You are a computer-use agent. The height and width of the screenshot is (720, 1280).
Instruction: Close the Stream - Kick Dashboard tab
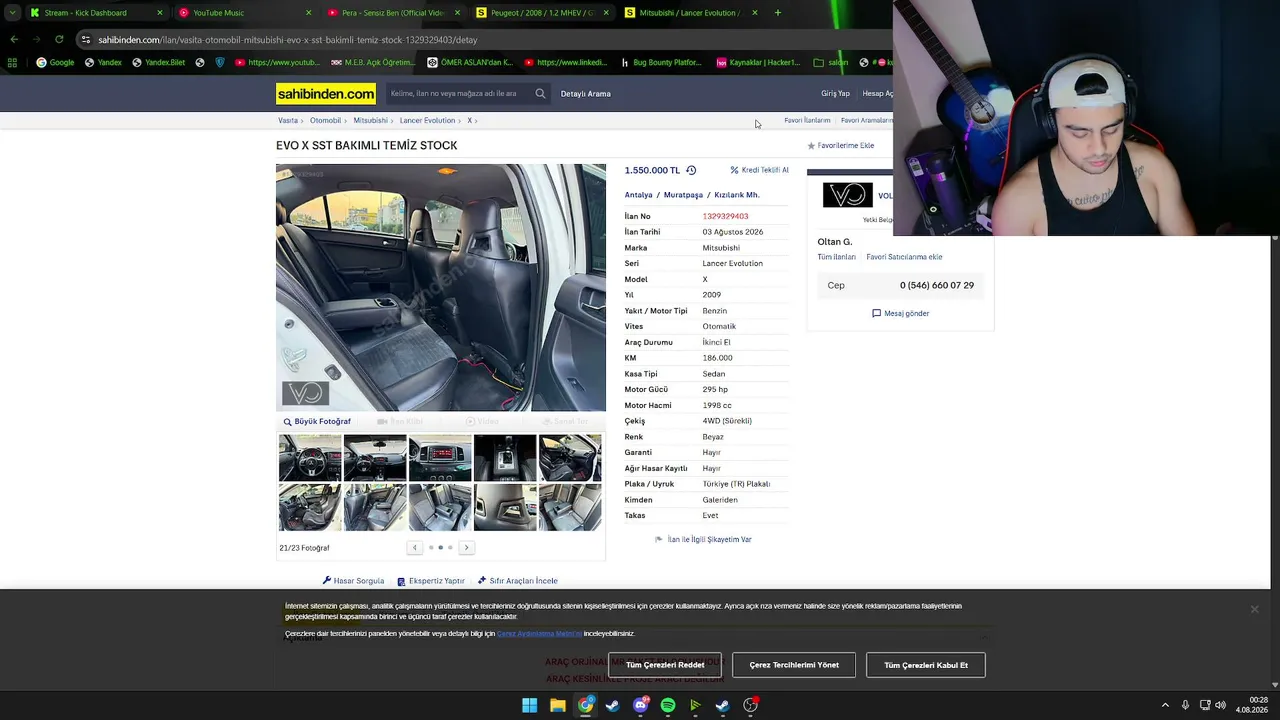(x=160, y=13)
